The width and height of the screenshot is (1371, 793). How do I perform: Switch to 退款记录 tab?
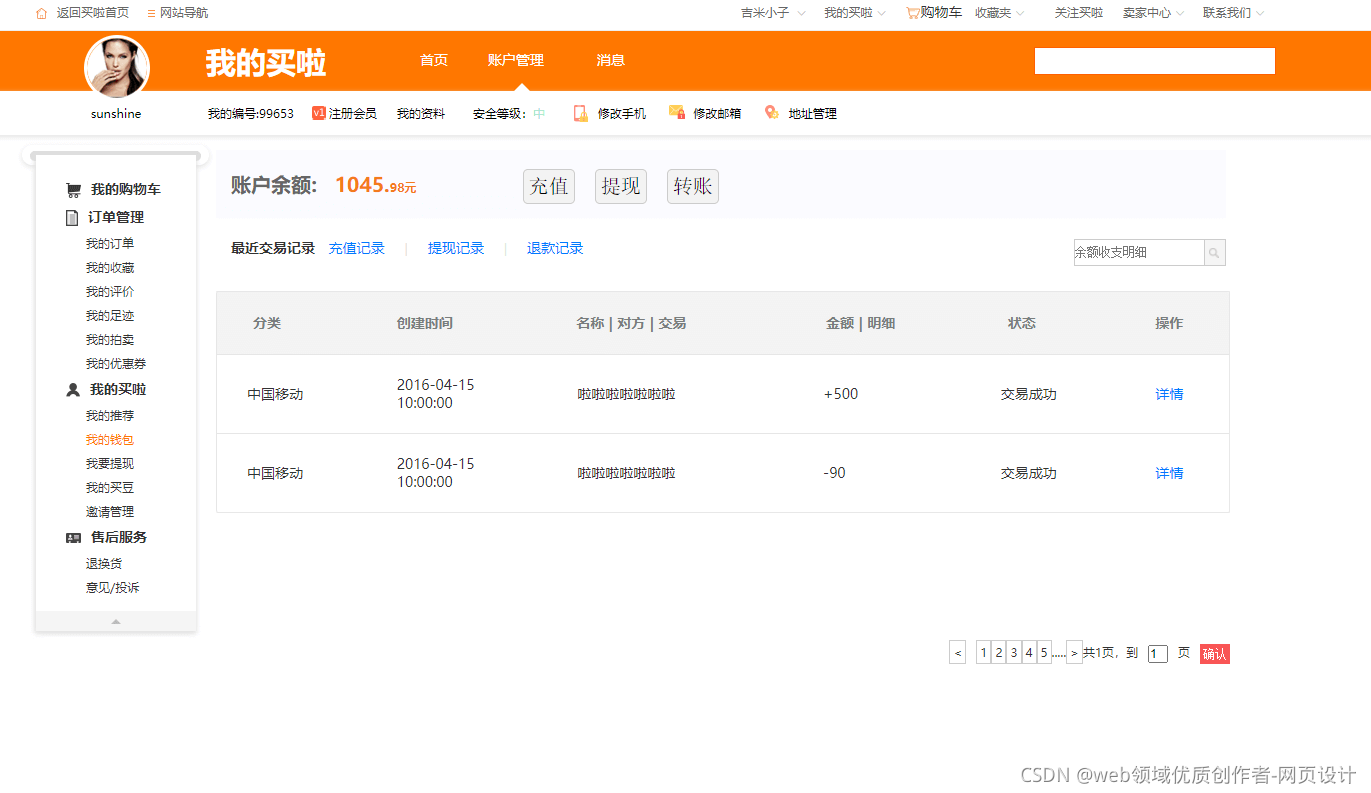555,248
